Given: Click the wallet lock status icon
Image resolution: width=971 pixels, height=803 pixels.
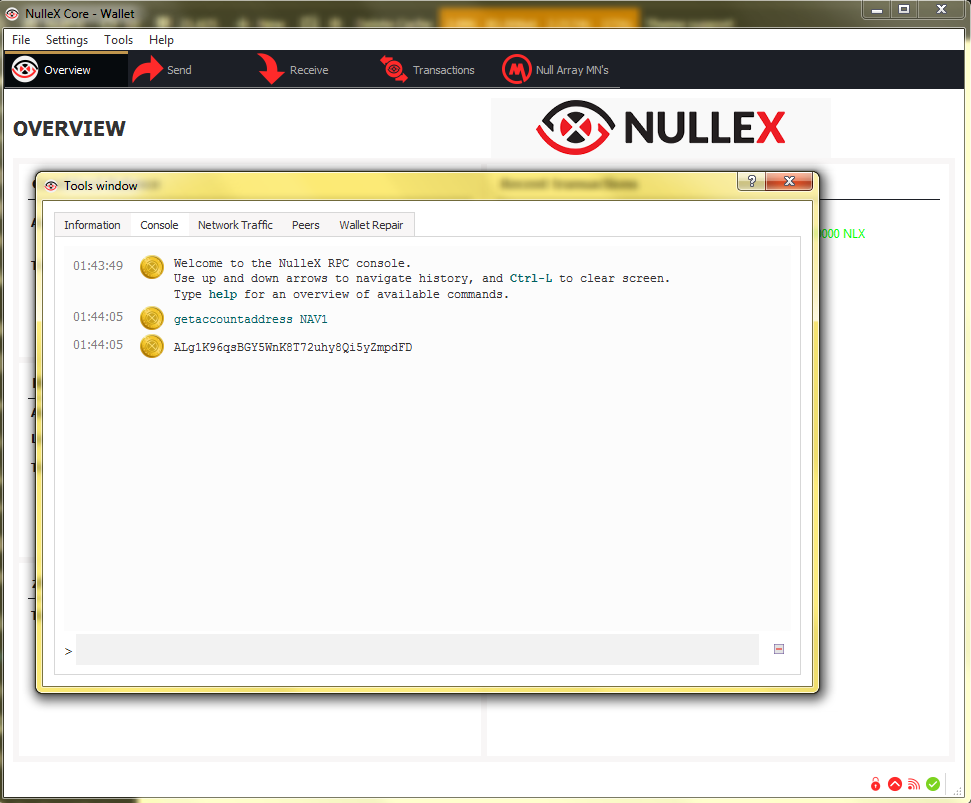Looking at the screenshot, I should [875, 784].
